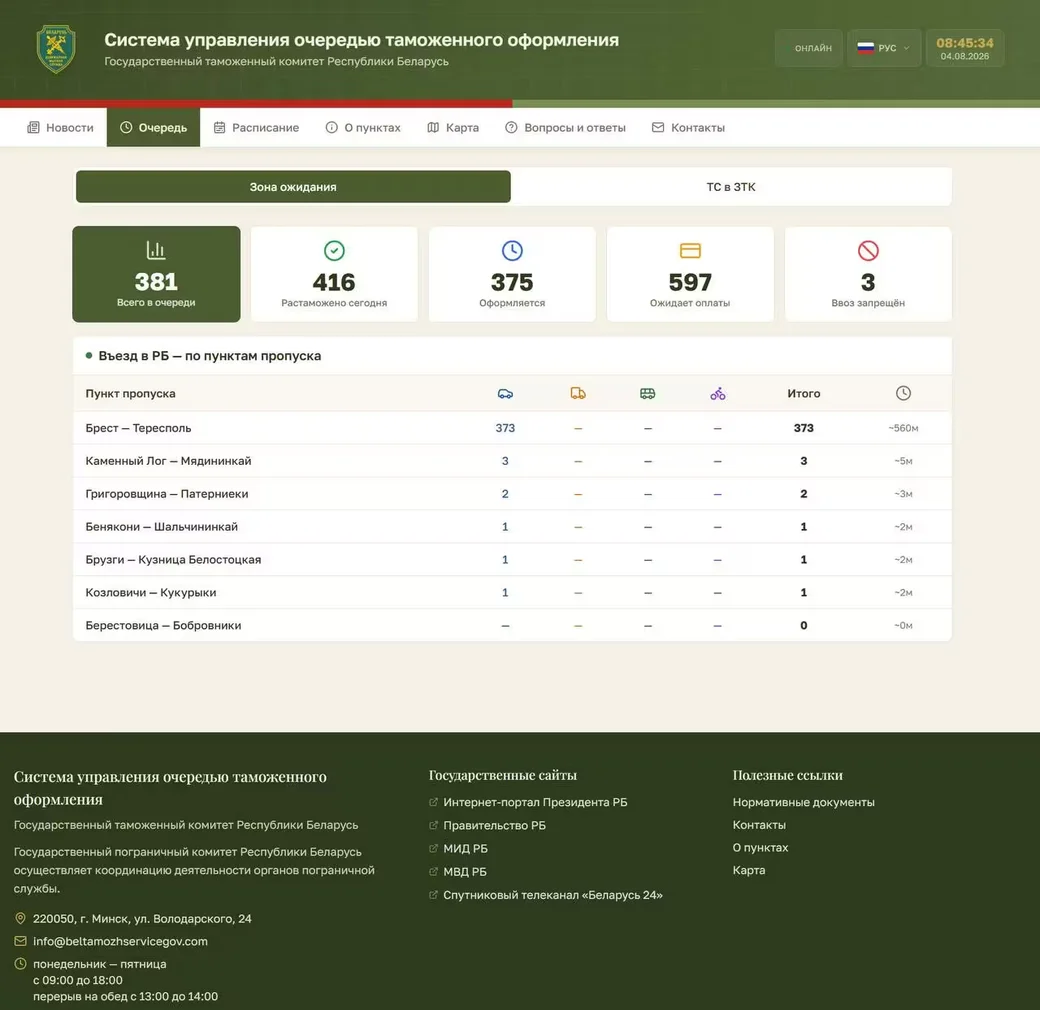1040x1010 pixels.
Task: Click external-link icon beside МИД РБ
Action: point(434,848)
